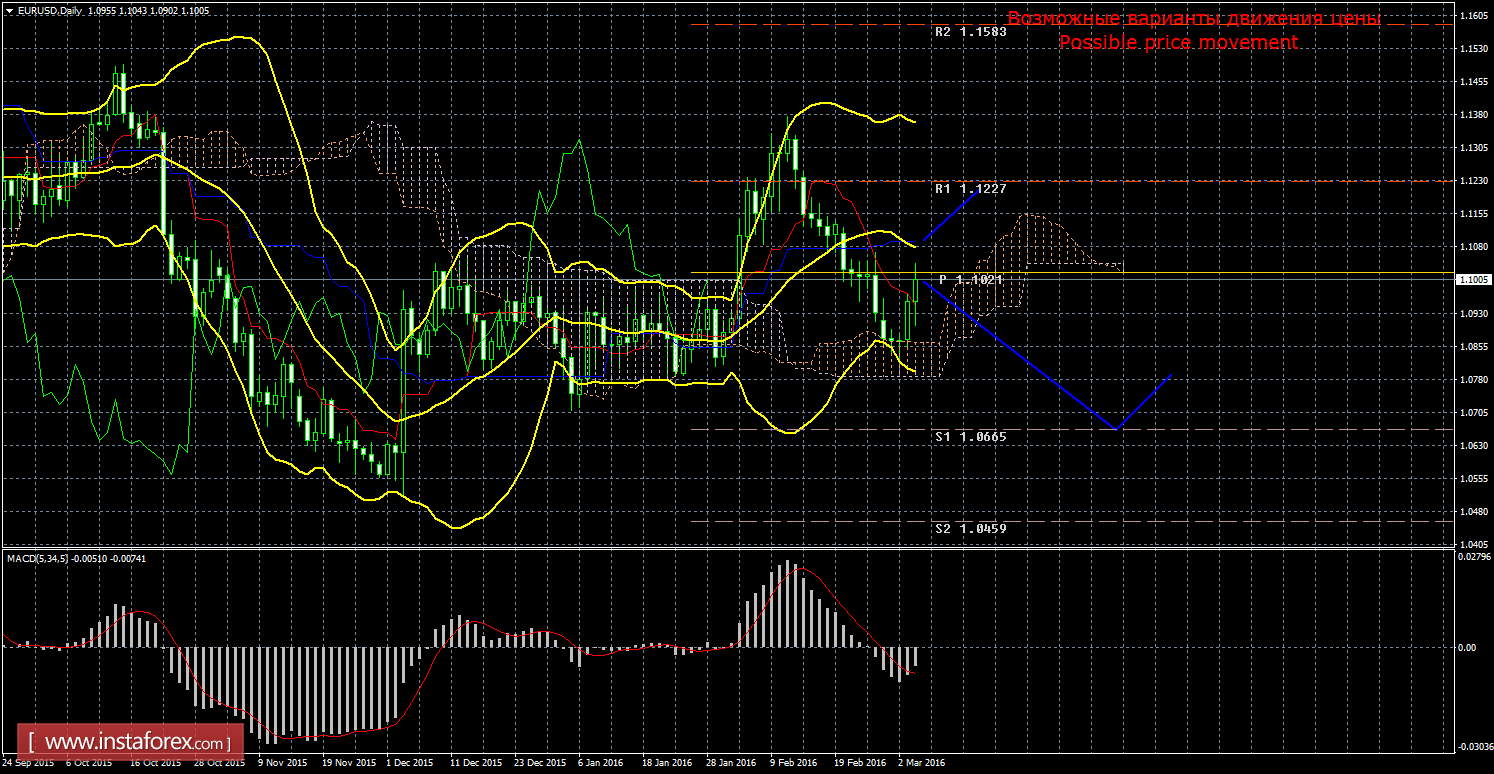Image resolution: width=1494 pixels, height=774 pixels.
Task: Click the EURUSD,Daily chart title
Action: click(48, 8)
